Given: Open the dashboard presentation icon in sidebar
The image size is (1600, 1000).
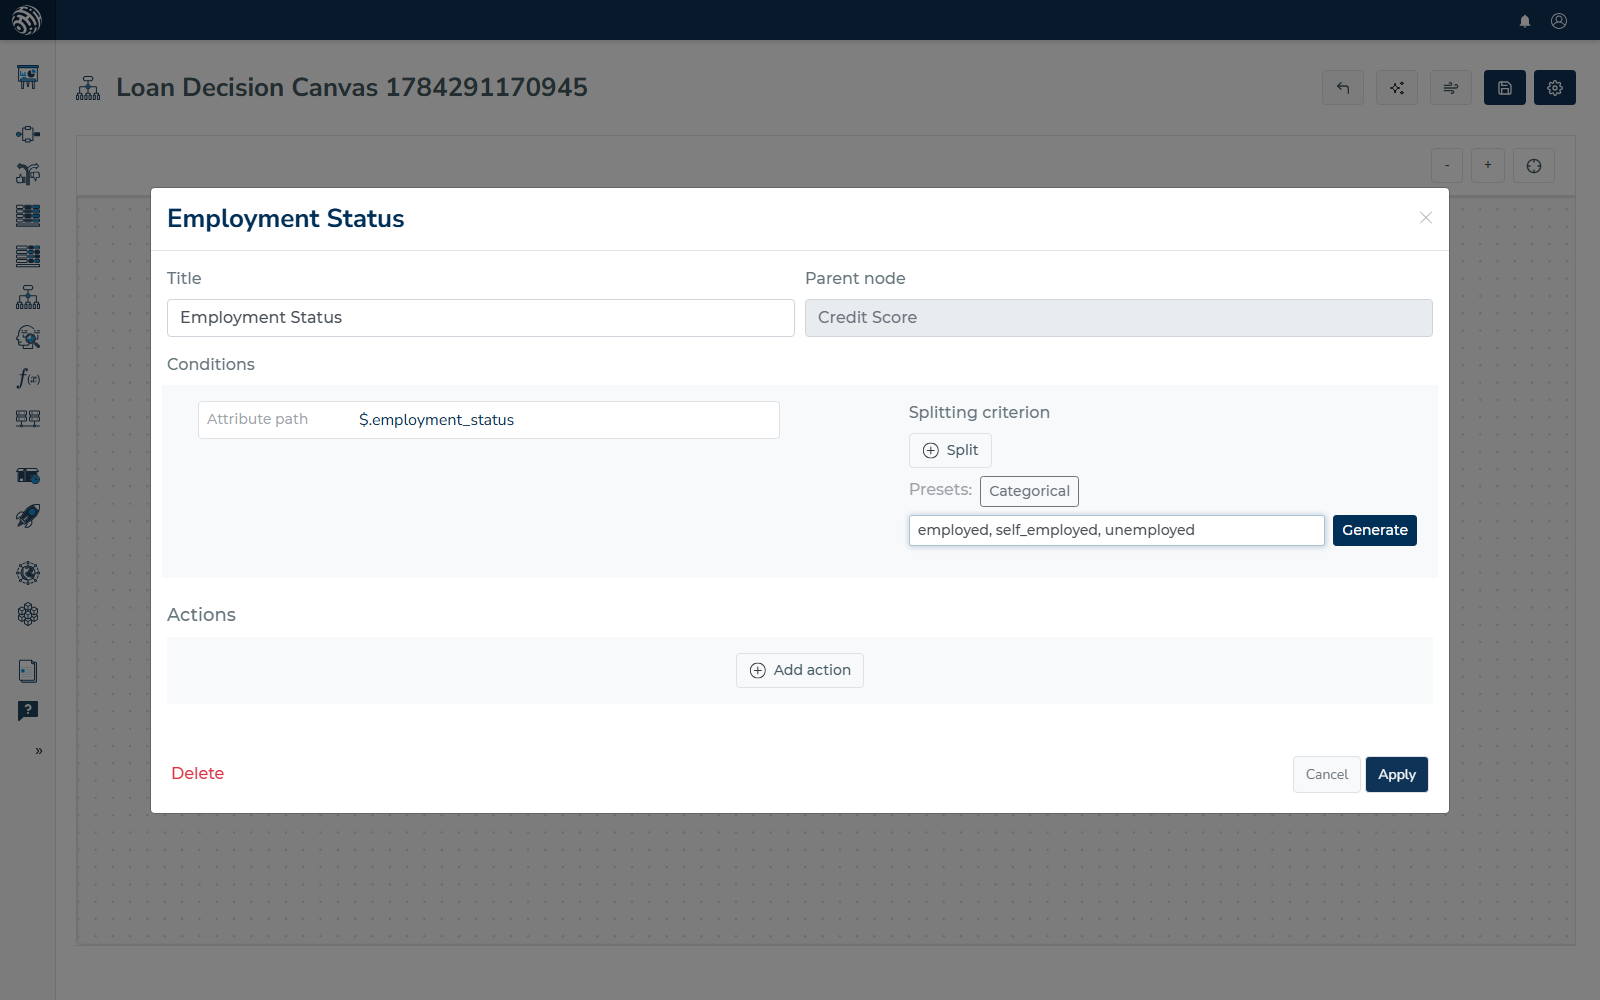Looking at the screenshot, I should 28,77.
